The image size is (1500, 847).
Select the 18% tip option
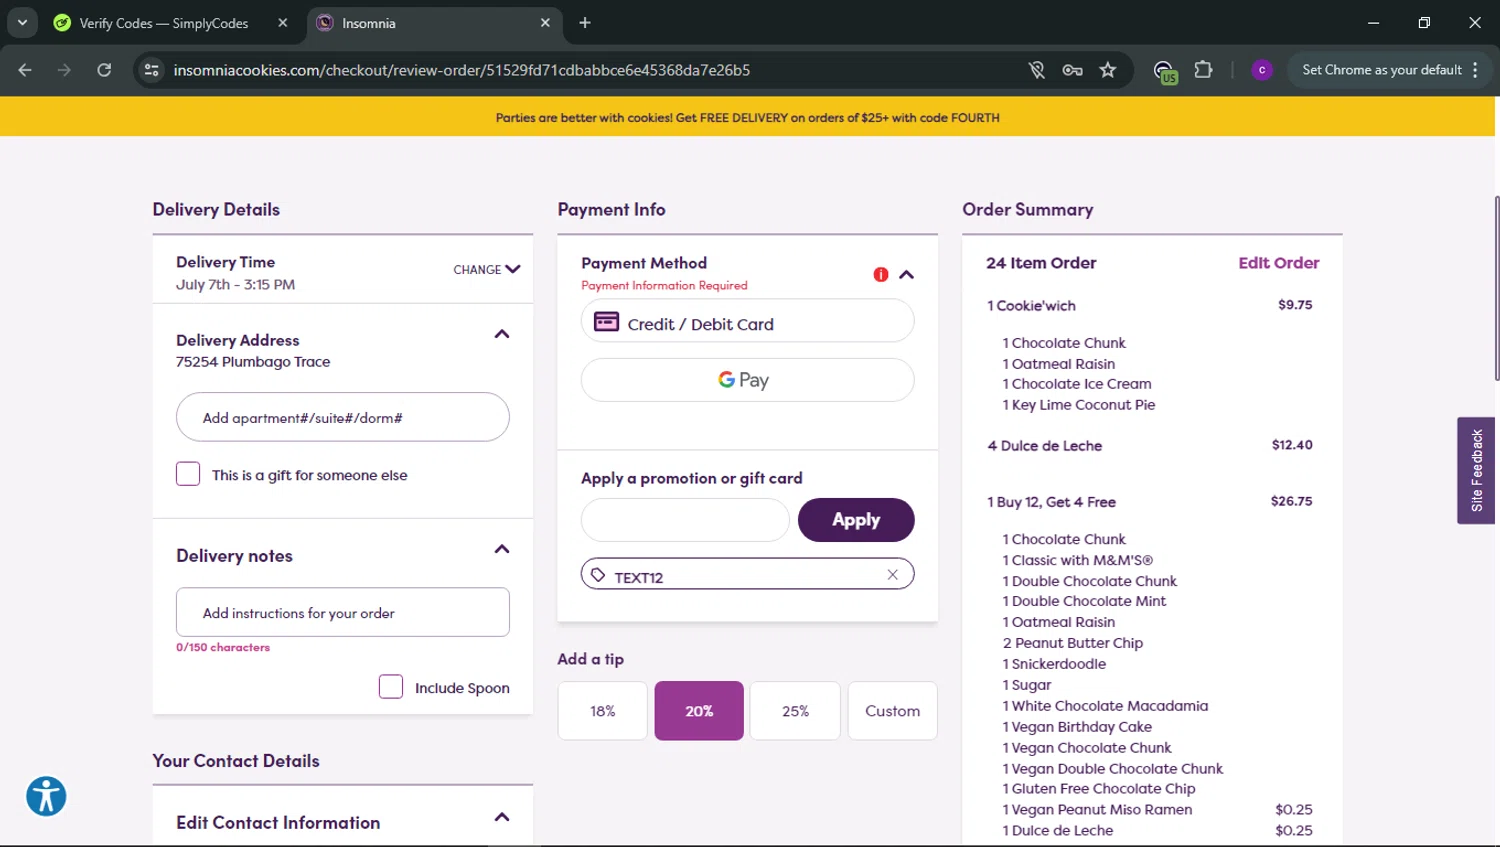pos(603,711)
